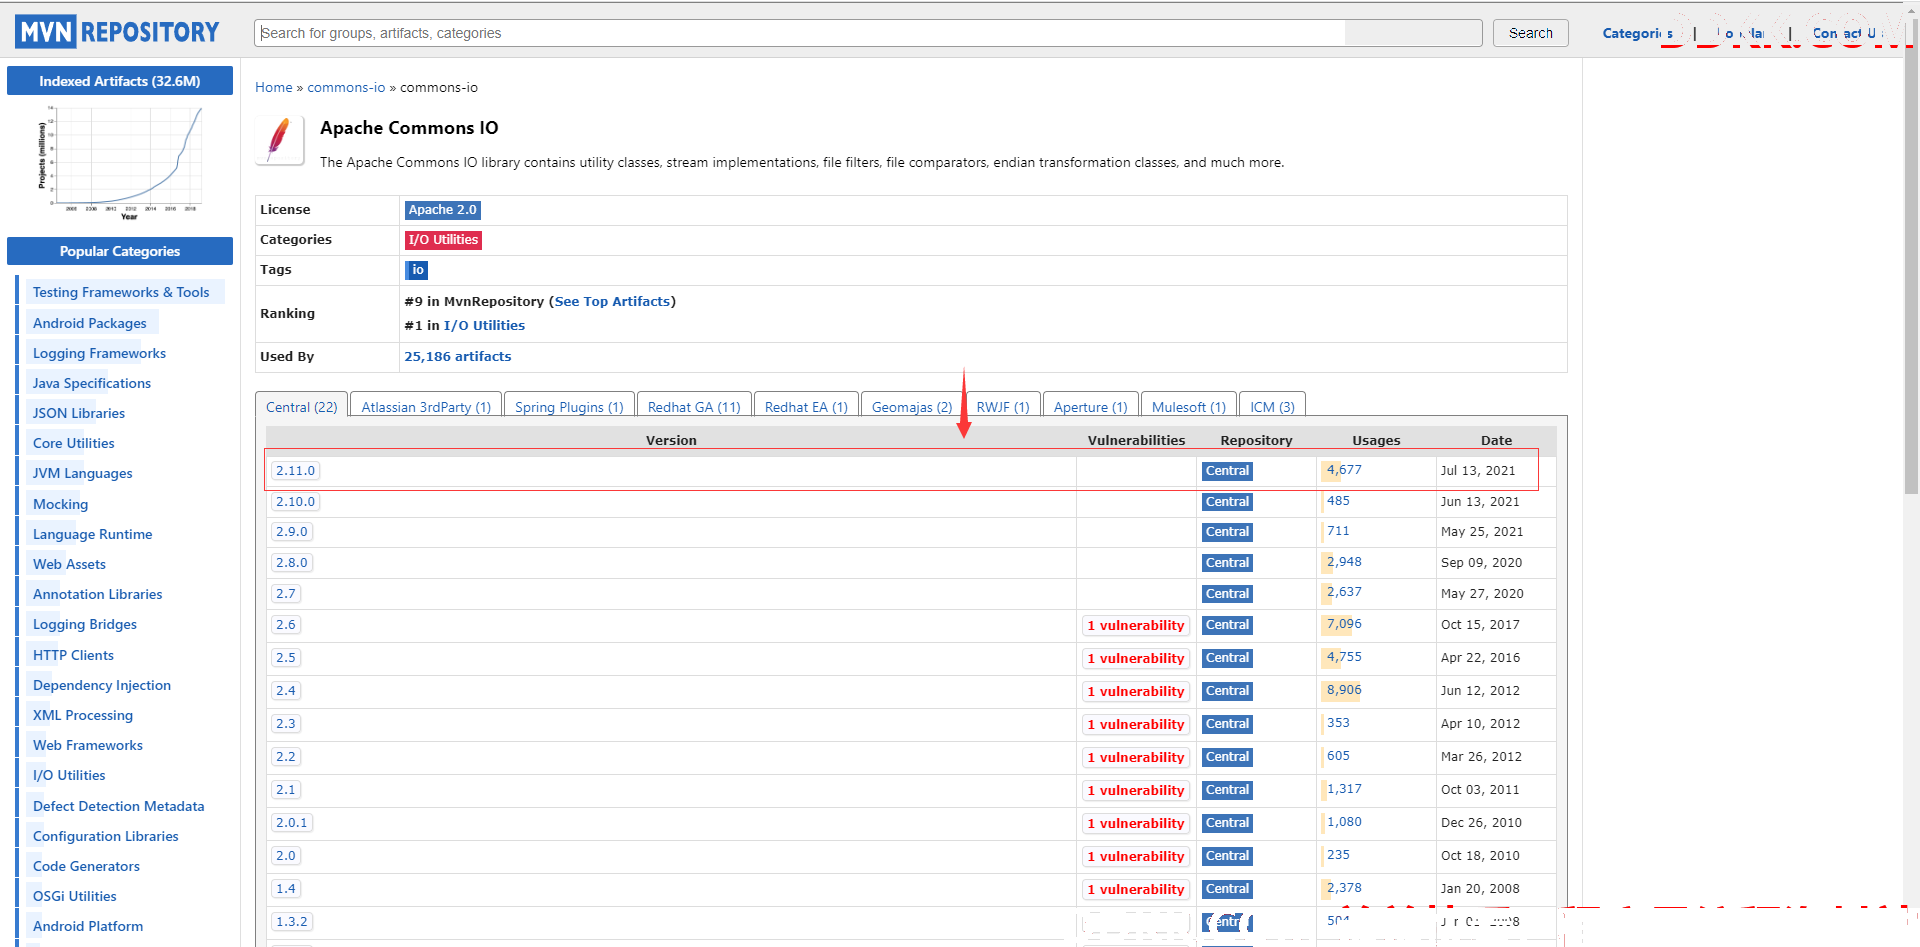The image size is (1920, 947).
Task: Open JSON Libraries category
Action: [x=79, y=413]
